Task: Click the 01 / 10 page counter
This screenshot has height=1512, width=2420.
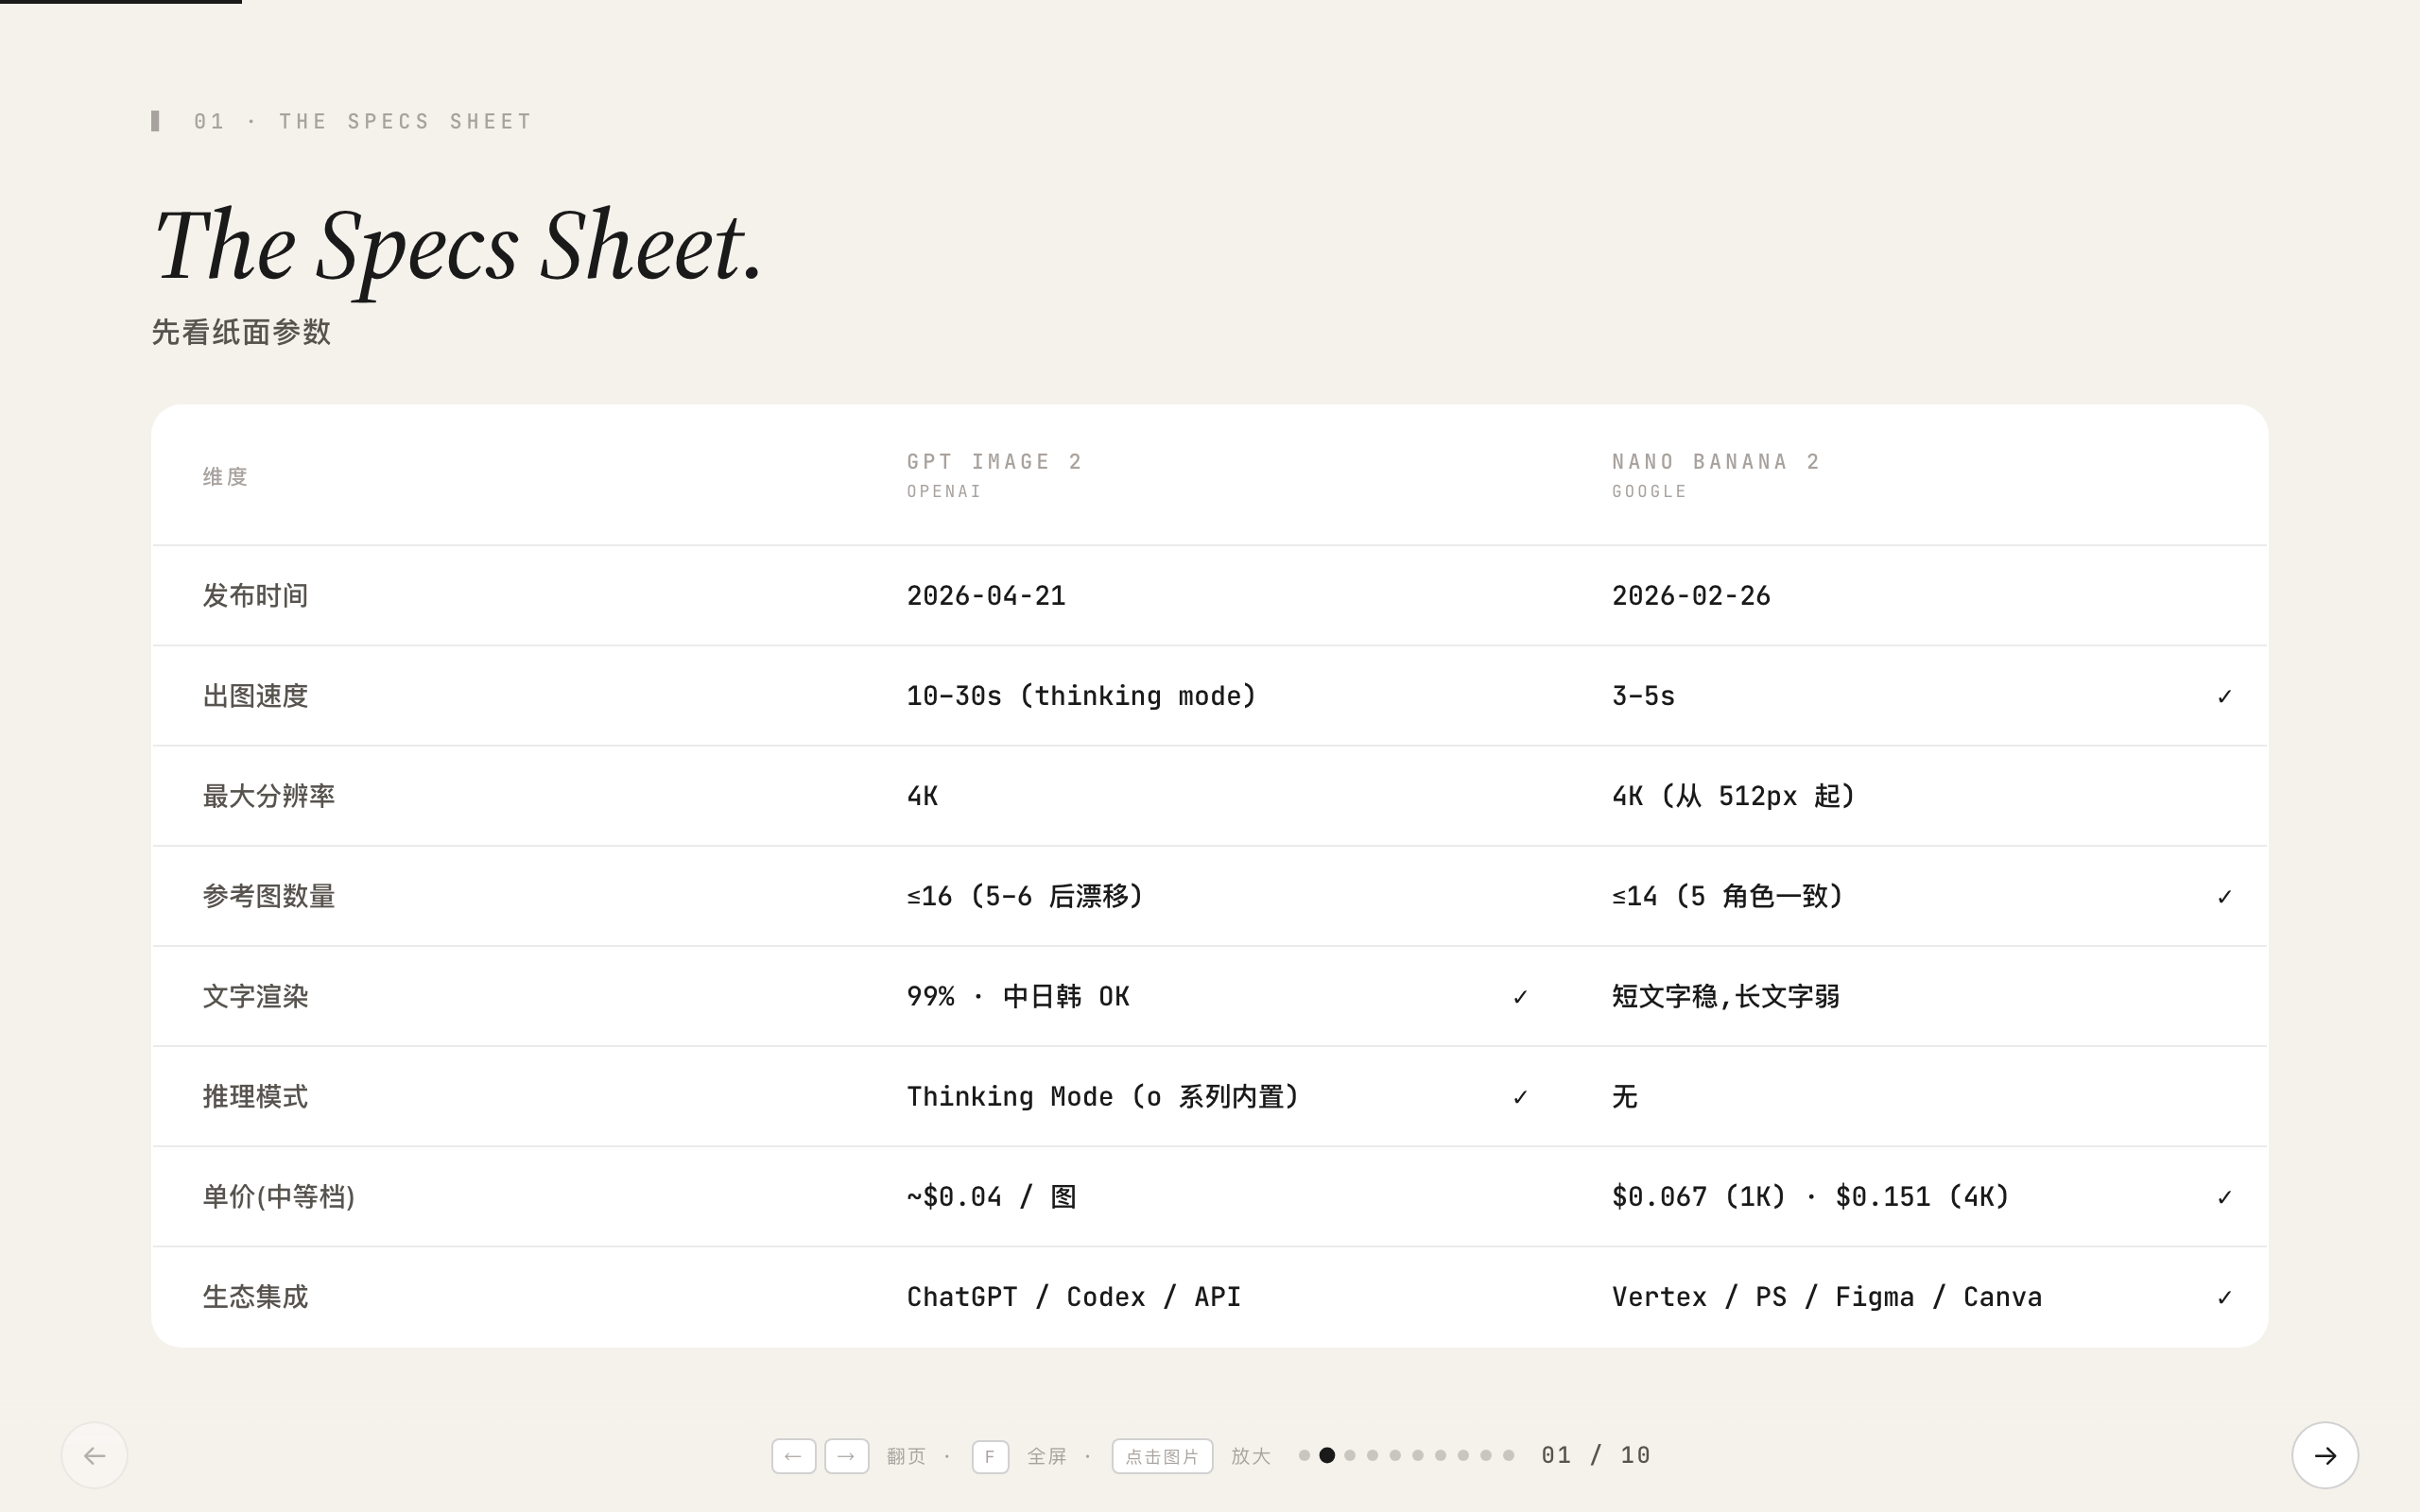Action: (x=1596, y=1455)
